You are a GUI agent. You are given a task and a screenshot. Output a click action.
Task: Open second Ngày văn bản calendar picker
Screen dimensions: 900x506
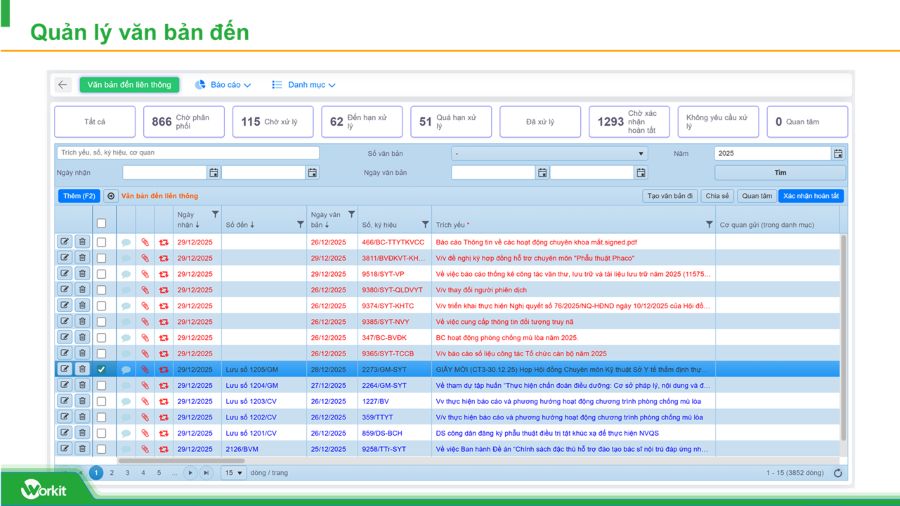pyautogui.click(x=641, y=173)
